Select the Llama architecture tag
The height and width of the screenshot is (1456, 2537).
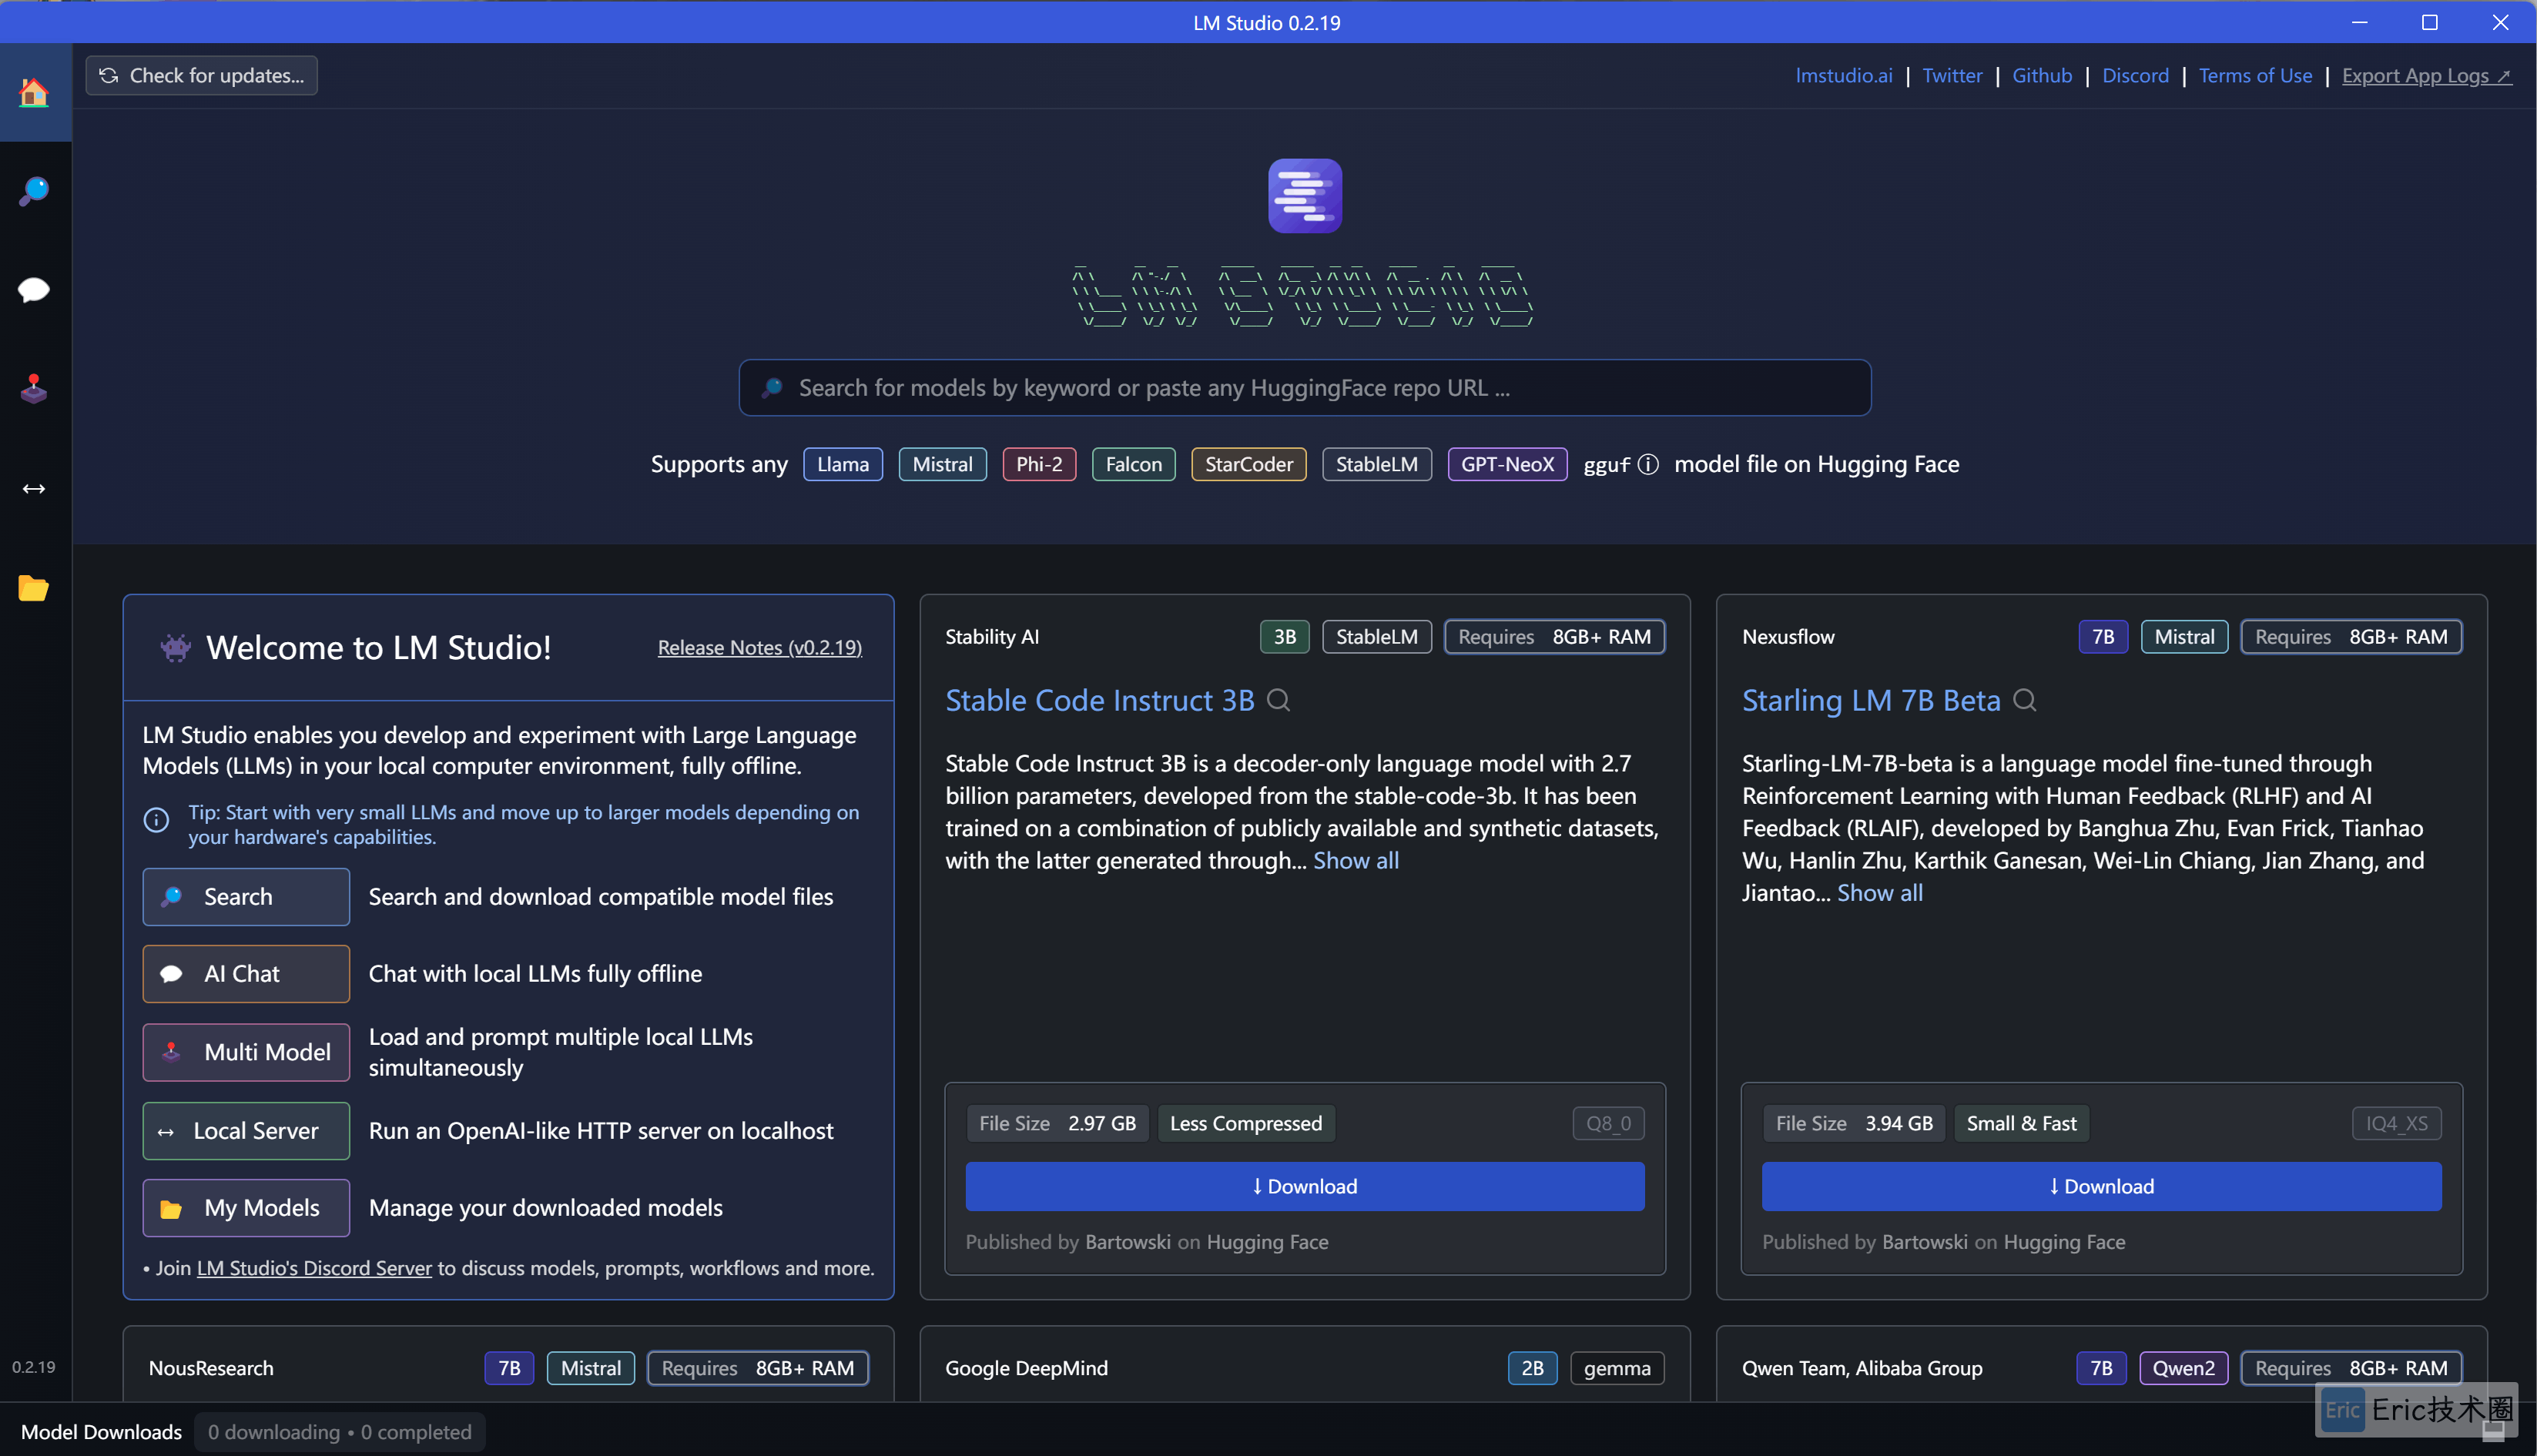point(843,464)
